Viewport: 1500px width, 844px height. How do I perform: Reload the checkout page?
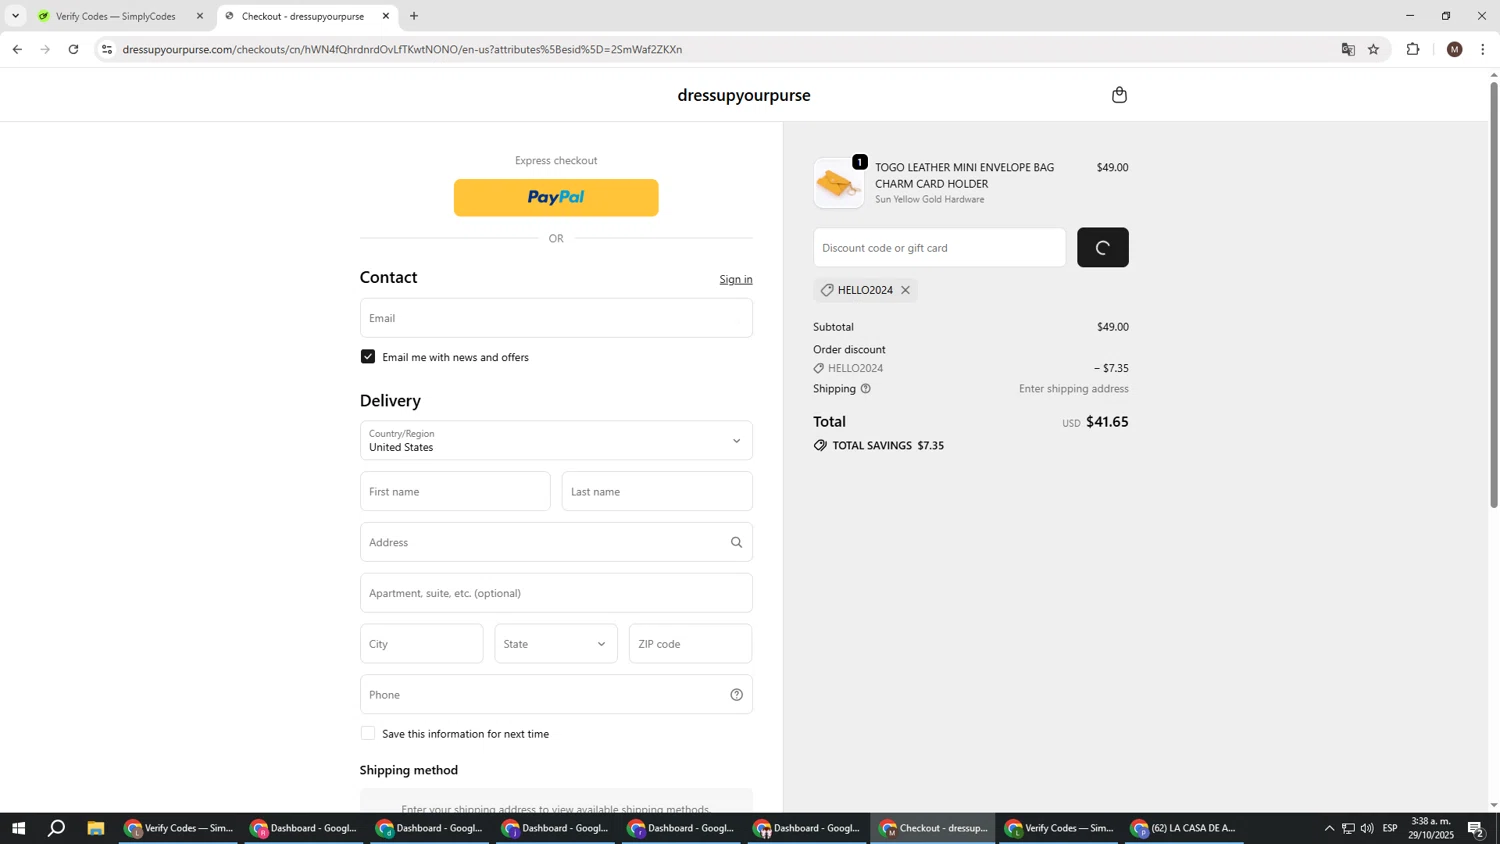(73, 49)
